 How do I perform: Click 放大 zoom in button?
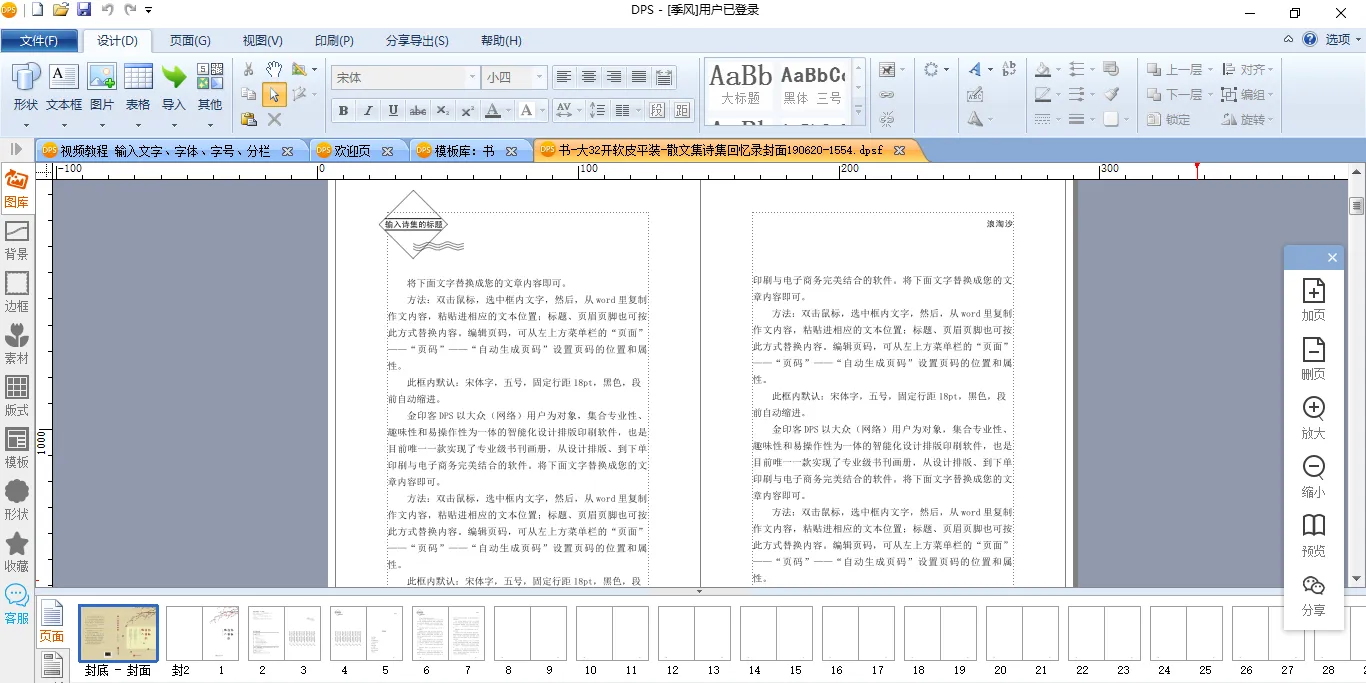[x=1313, y=418]
